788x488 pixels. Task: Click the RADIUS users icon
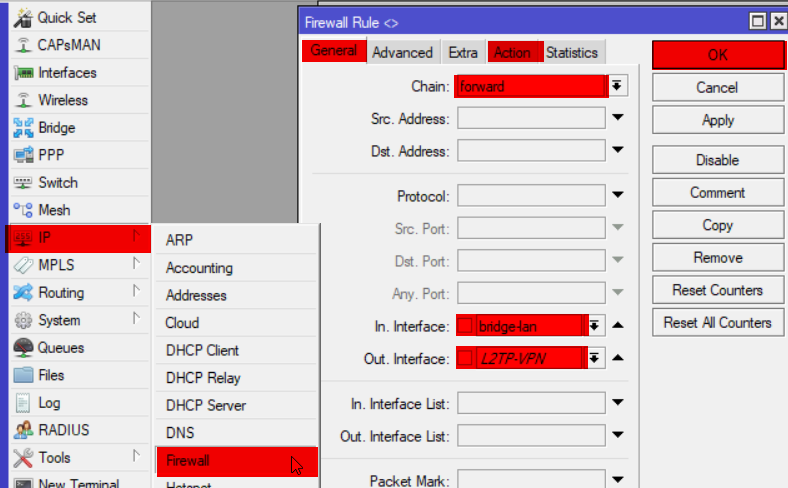(x=22, y=430)
